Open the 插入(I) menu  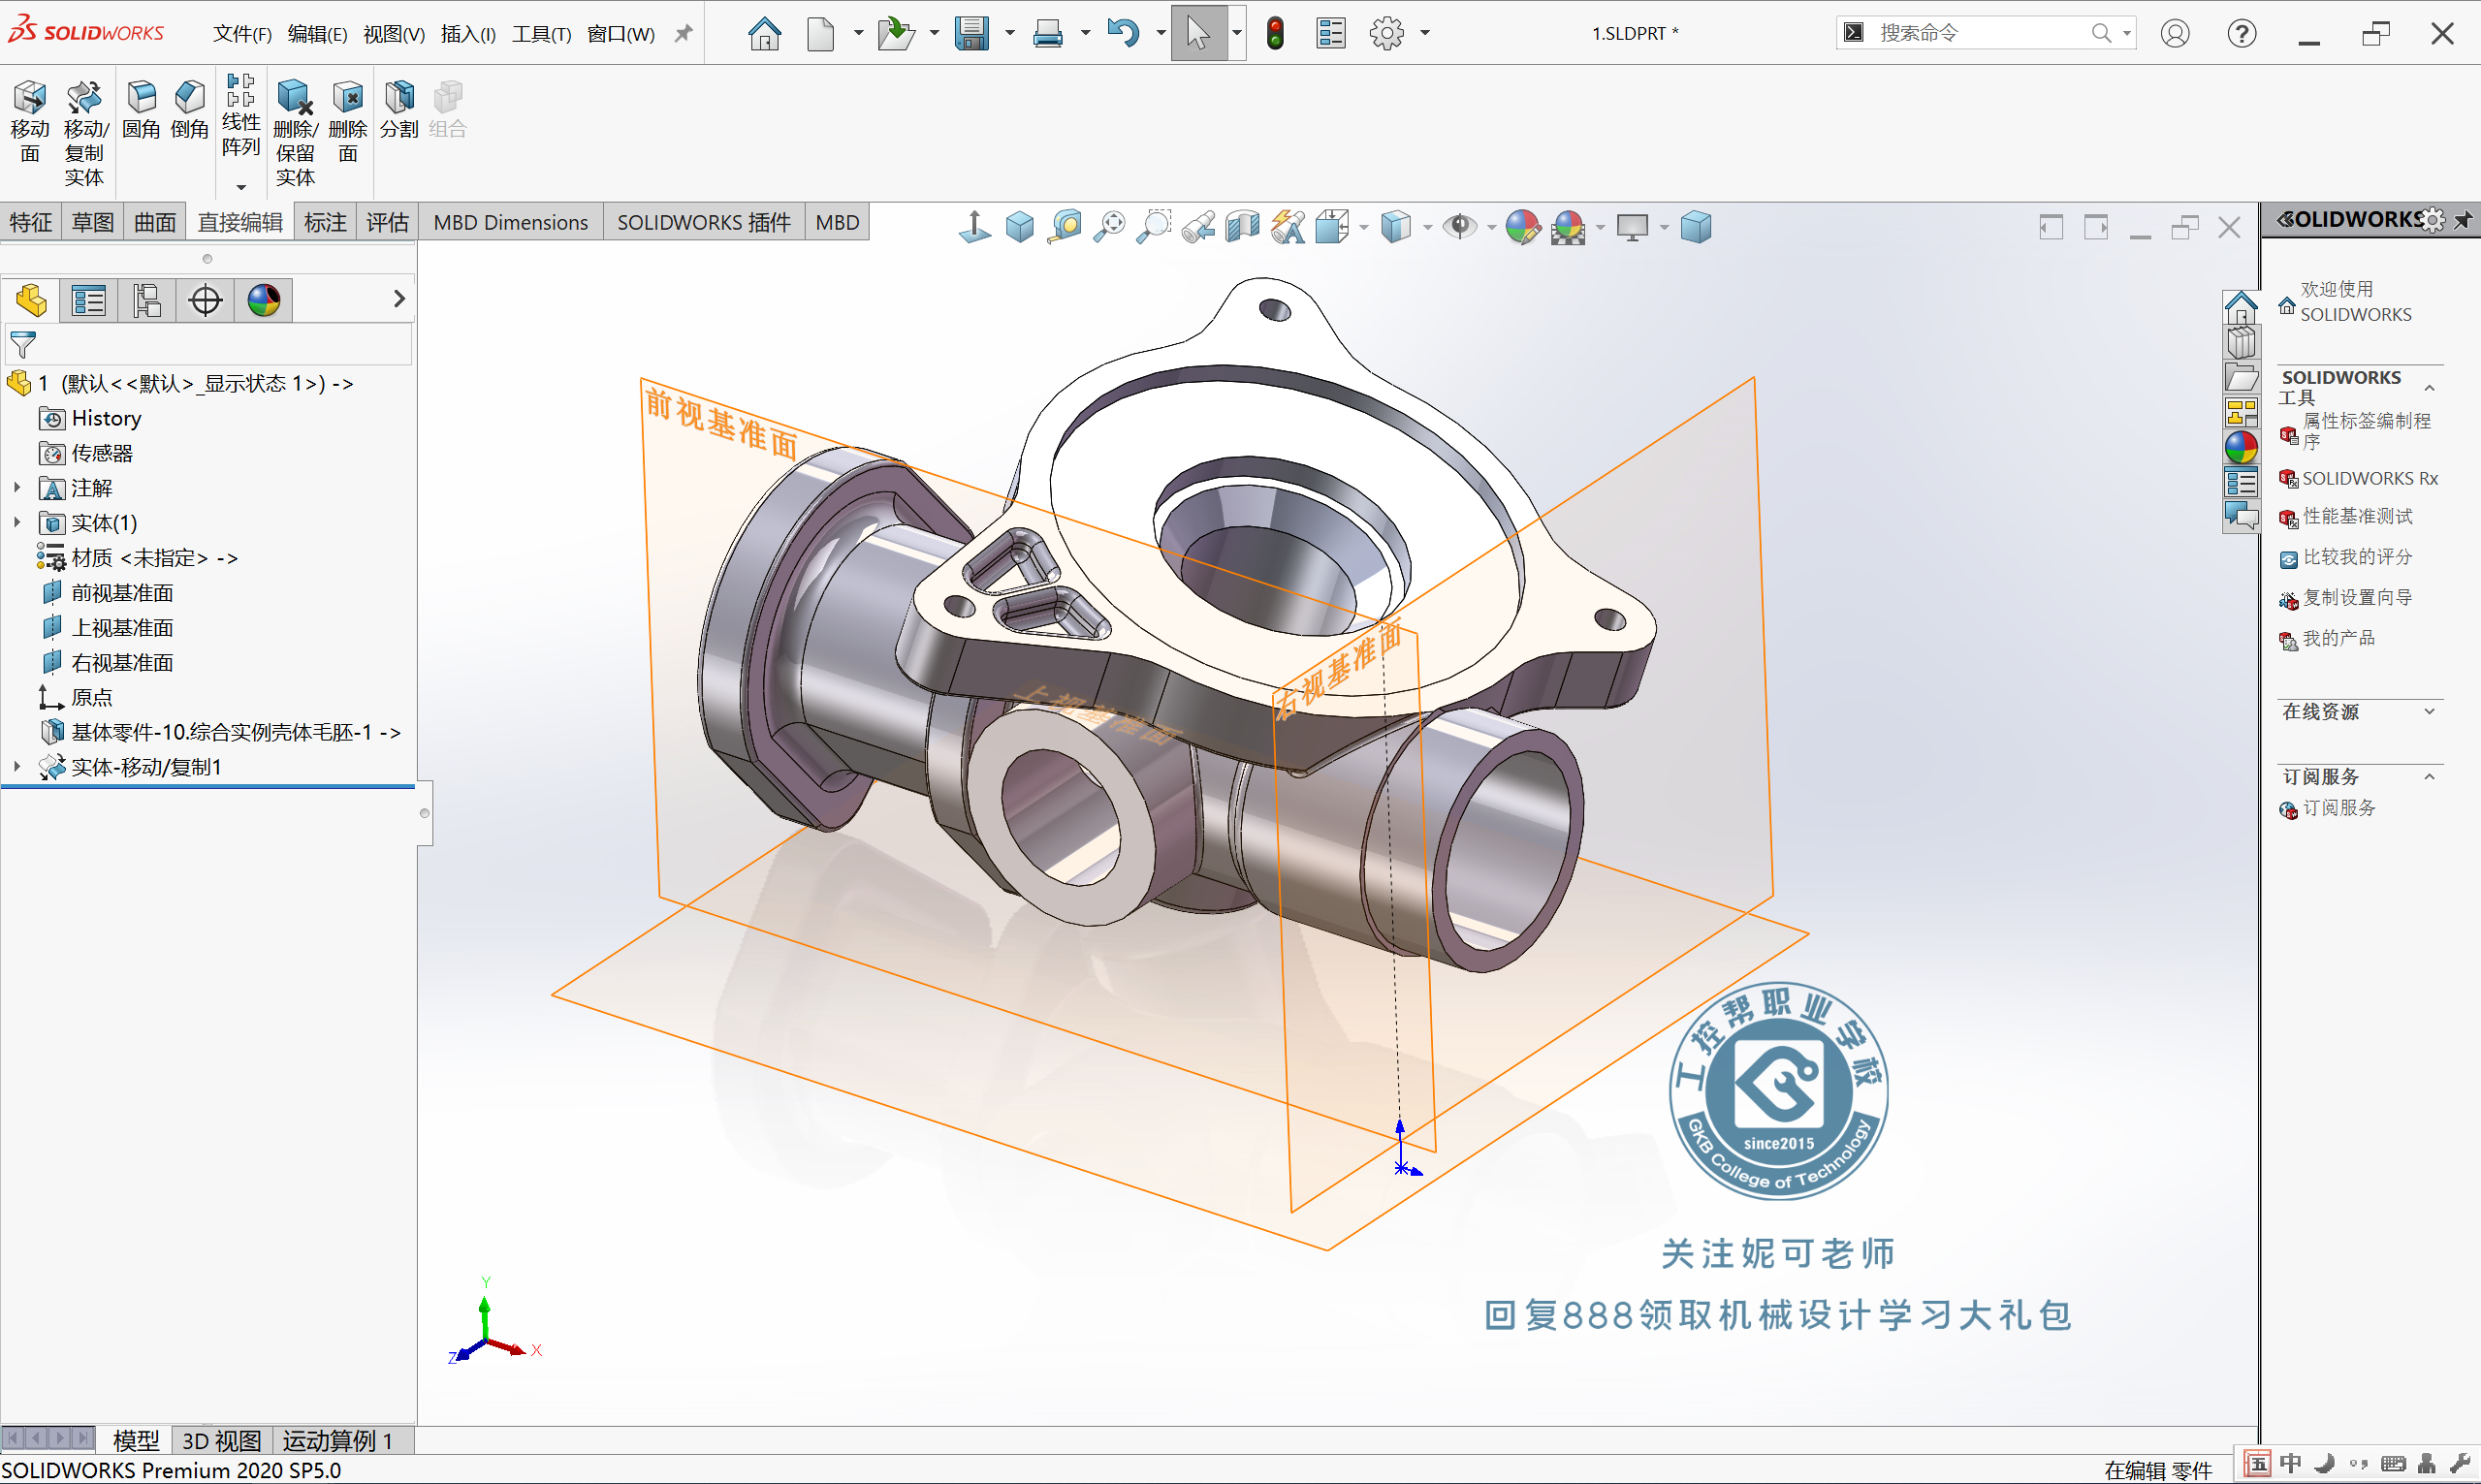(468, 34)
